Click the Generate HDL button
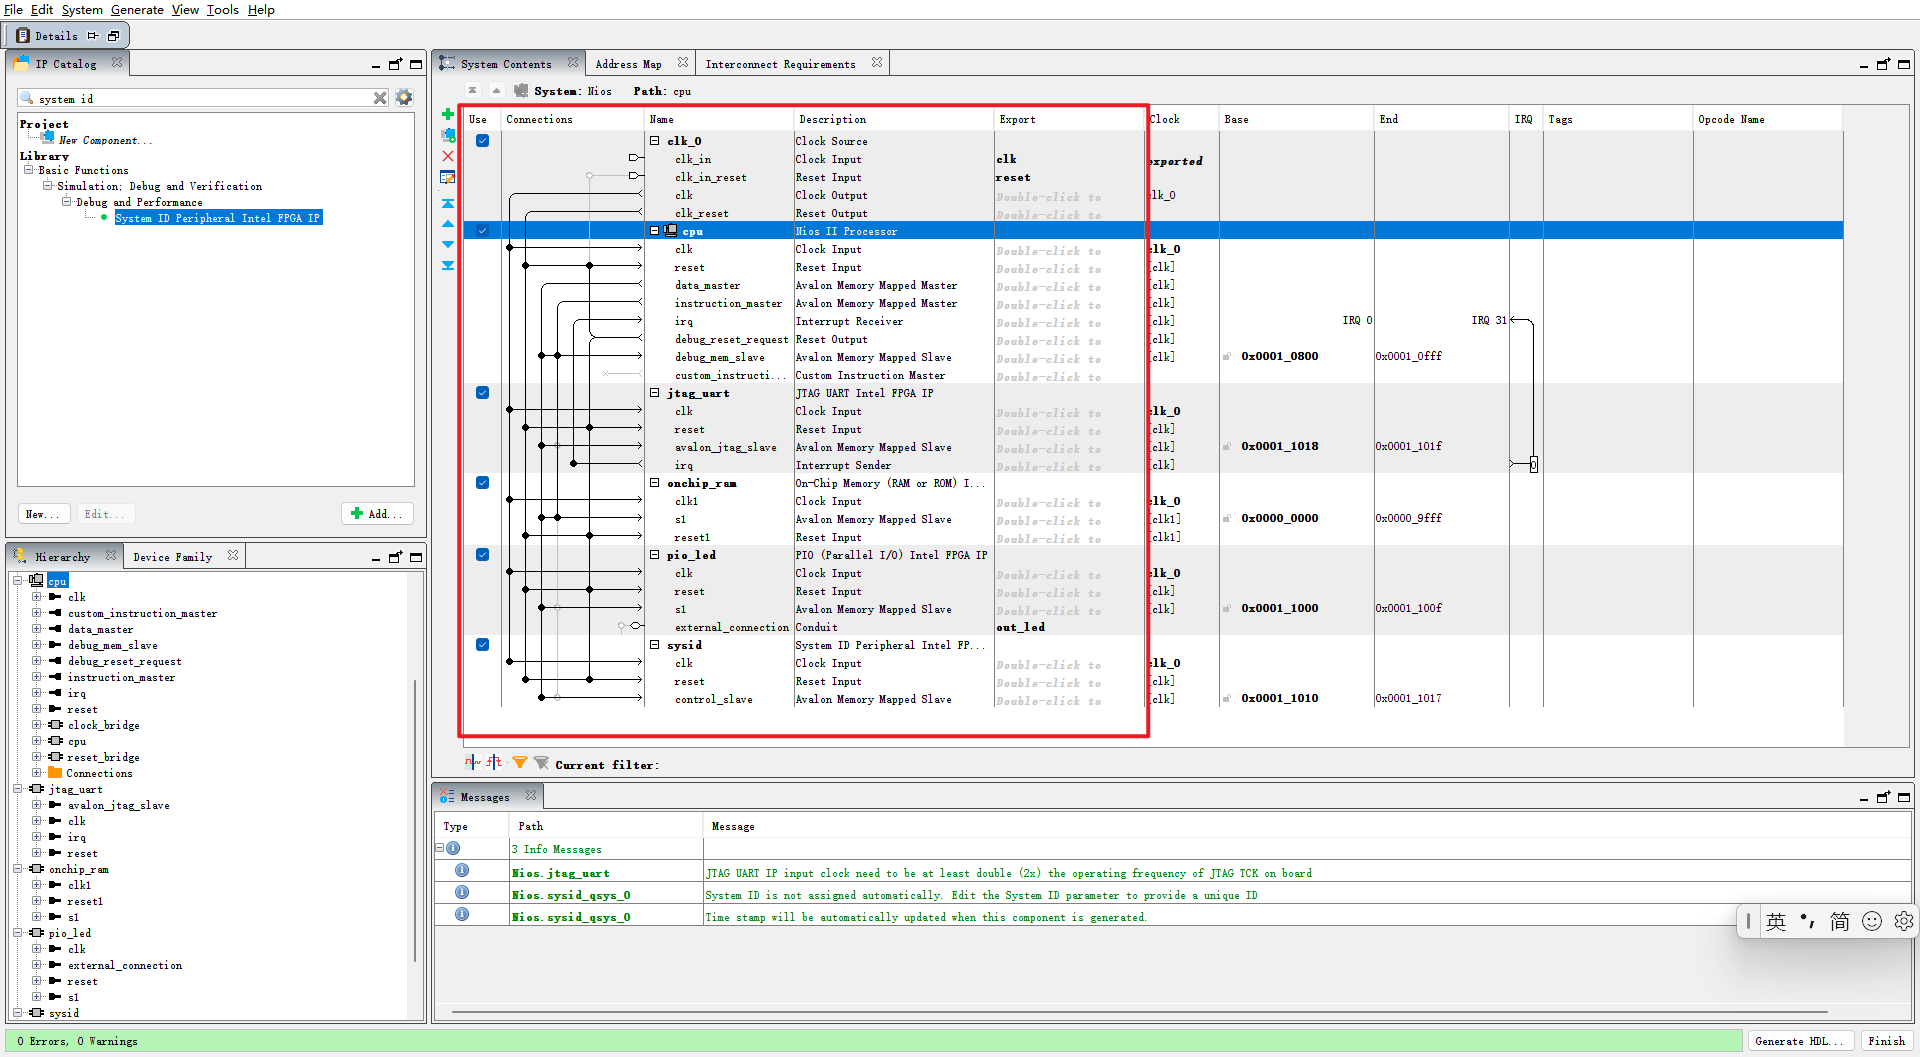 pyautogui.click(x=1799, y=1041)
